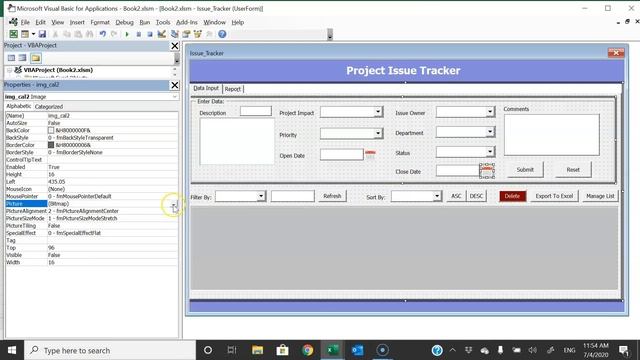Viewport: 640px width, 360px height.
Task: Switch to the Data Input tab
Action: (206, 88)
